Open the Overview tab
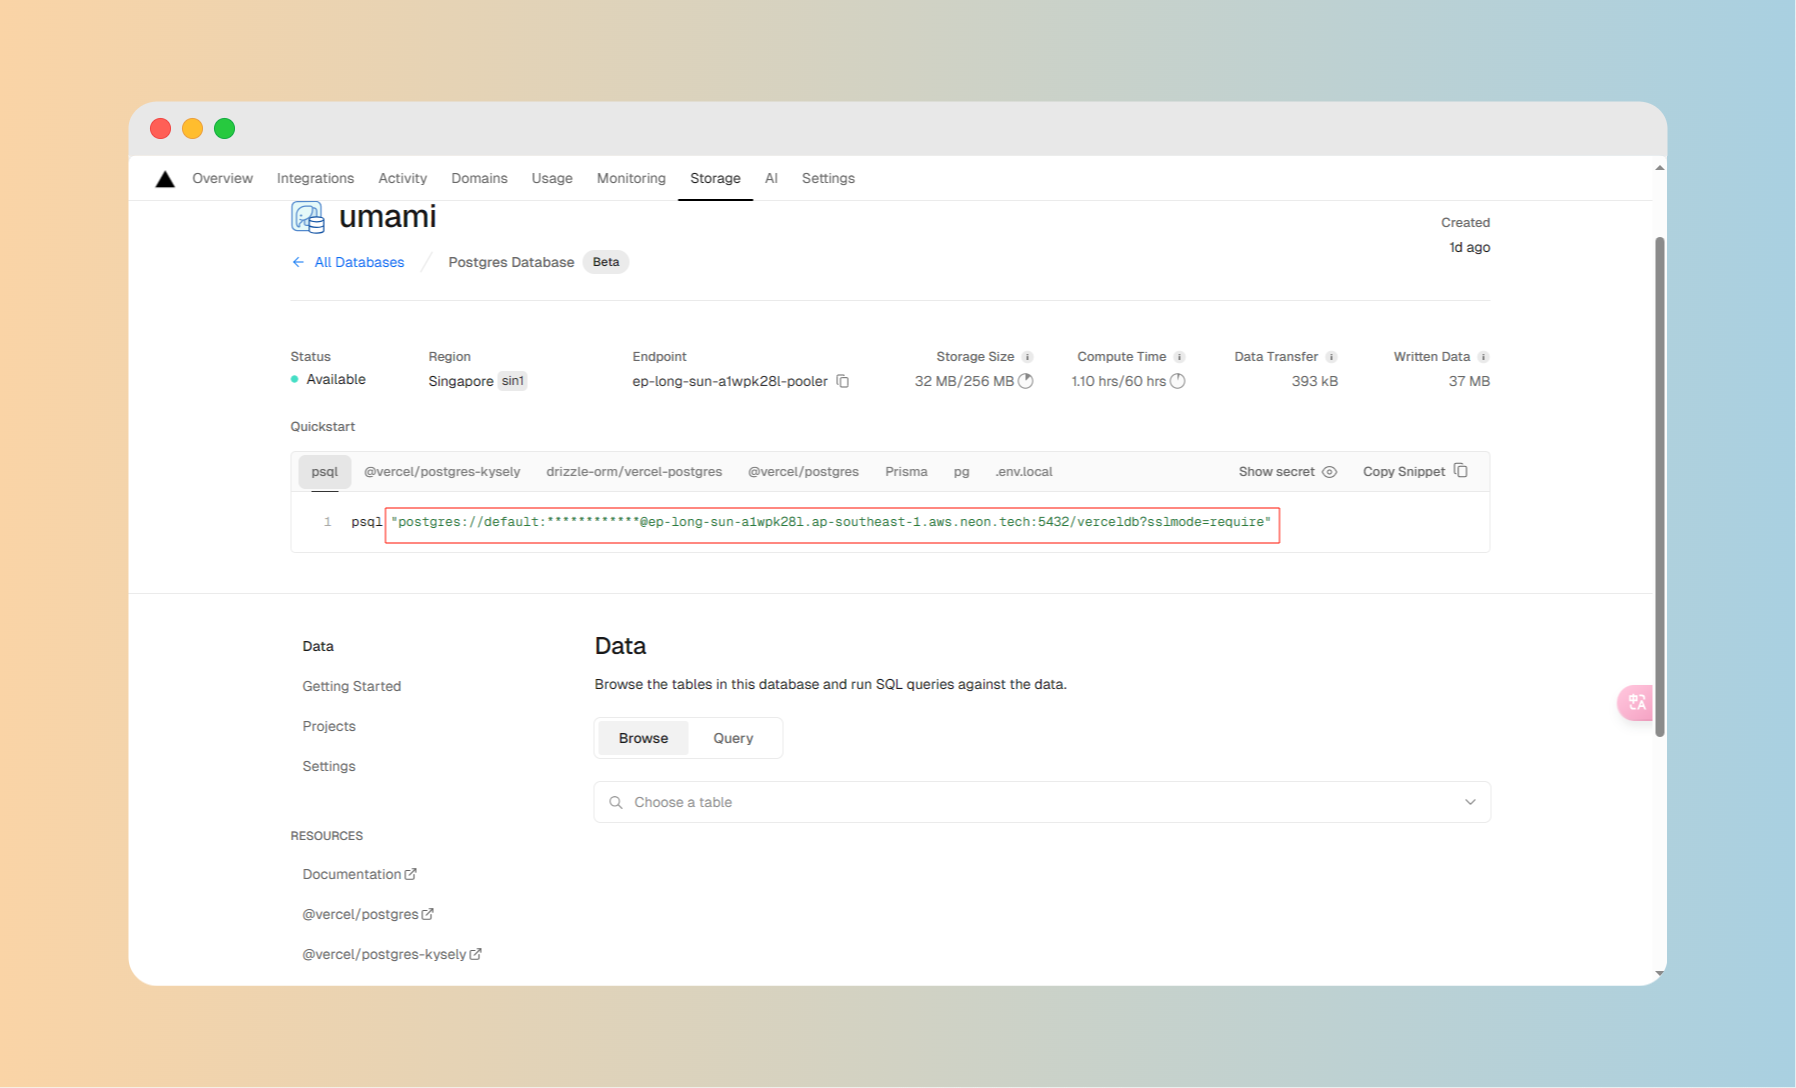Screen dimensions: 1796x1088 point(222,178)
